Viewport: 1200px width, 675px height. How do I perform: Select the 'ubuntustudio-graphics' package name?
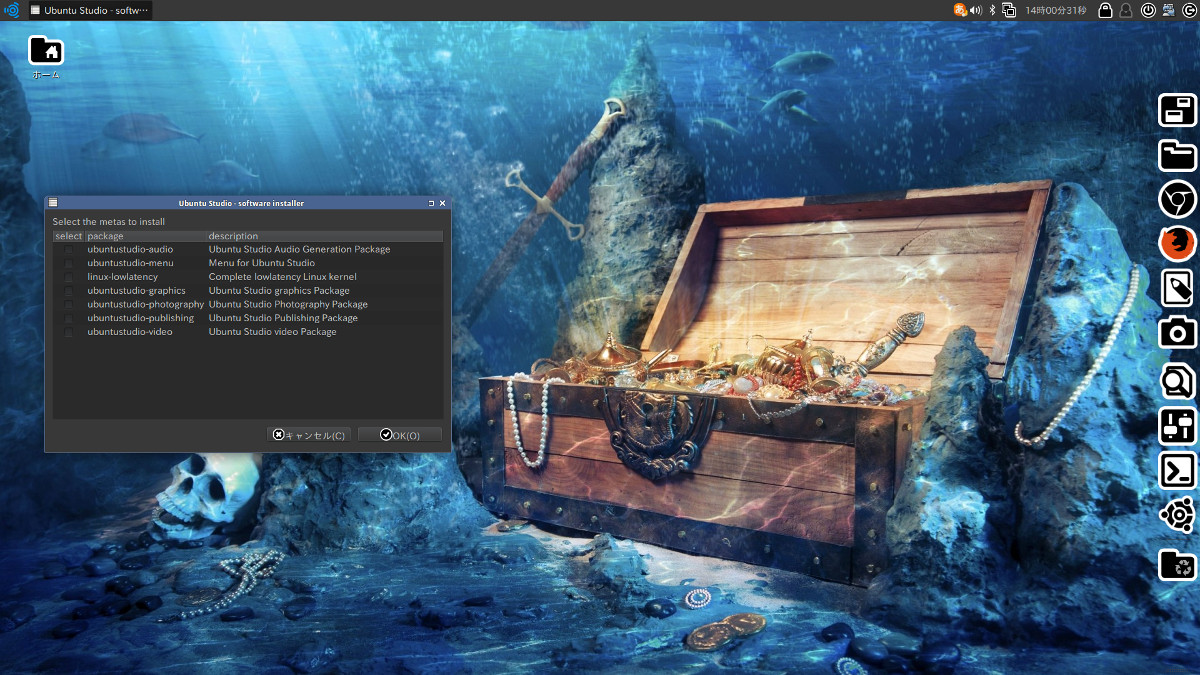(136, 291)
